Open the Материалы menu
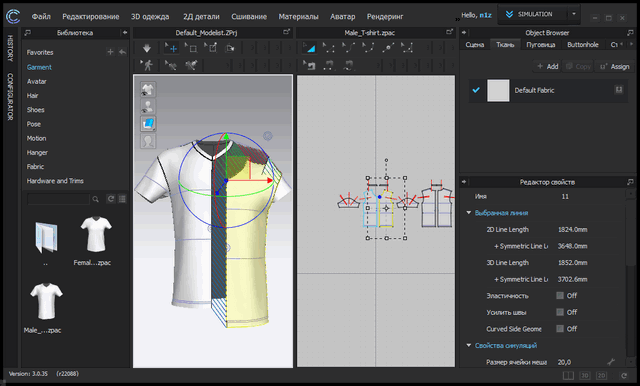 298,17
